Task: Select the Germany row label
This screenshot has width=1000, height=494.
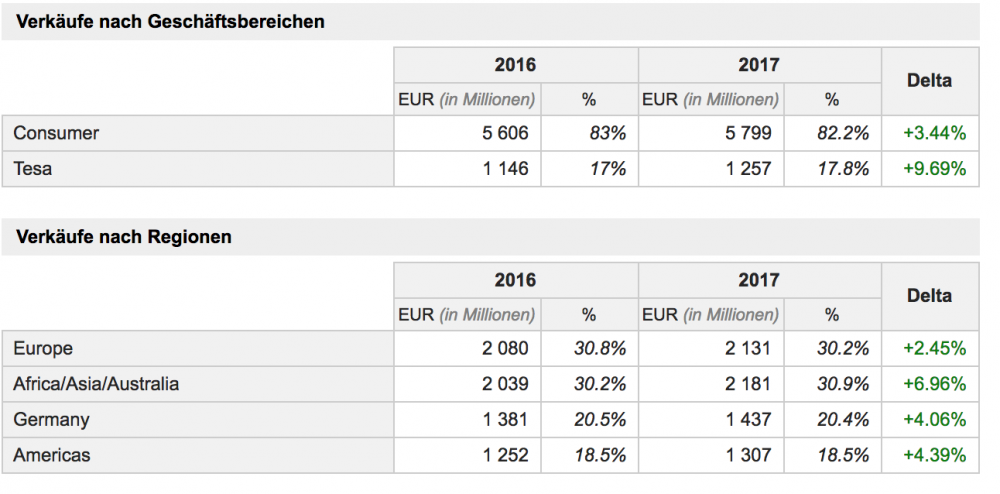Action: [51, 420]
